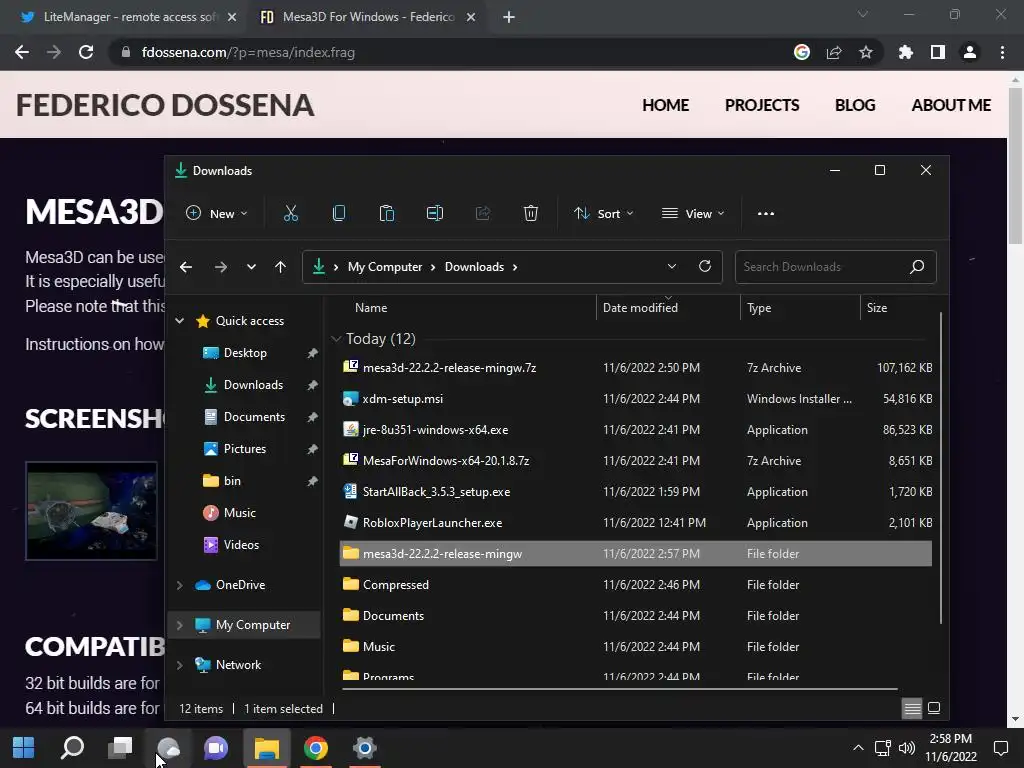
Task: Open PROJECTS in website navigation
Action: (x=762, y=105)
